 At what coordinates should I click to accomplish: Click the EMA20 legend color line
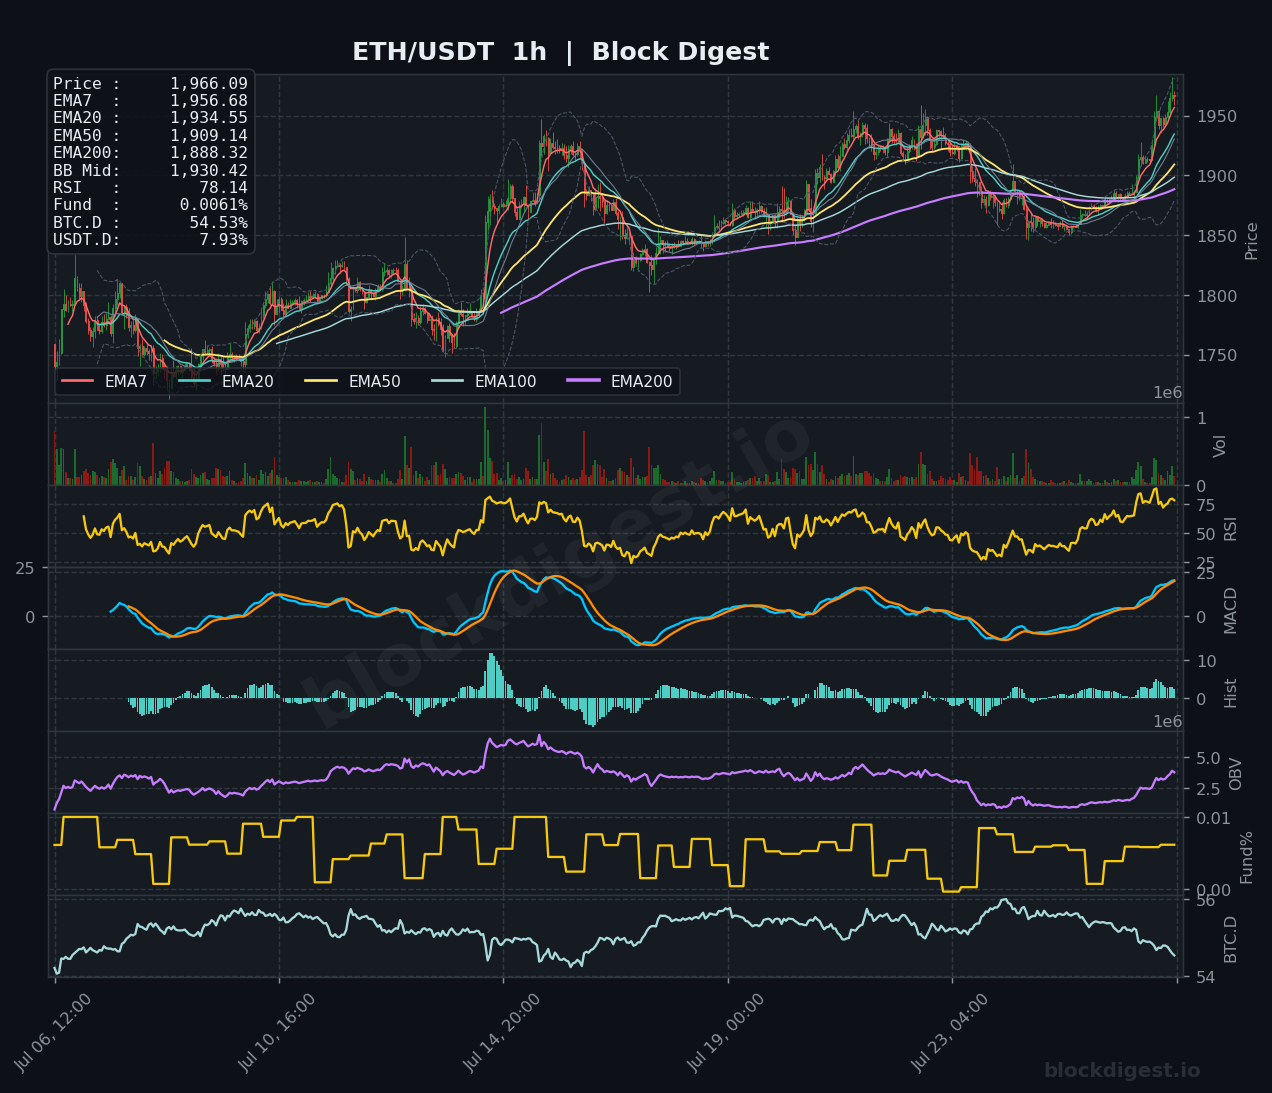(x=195, y=381)
